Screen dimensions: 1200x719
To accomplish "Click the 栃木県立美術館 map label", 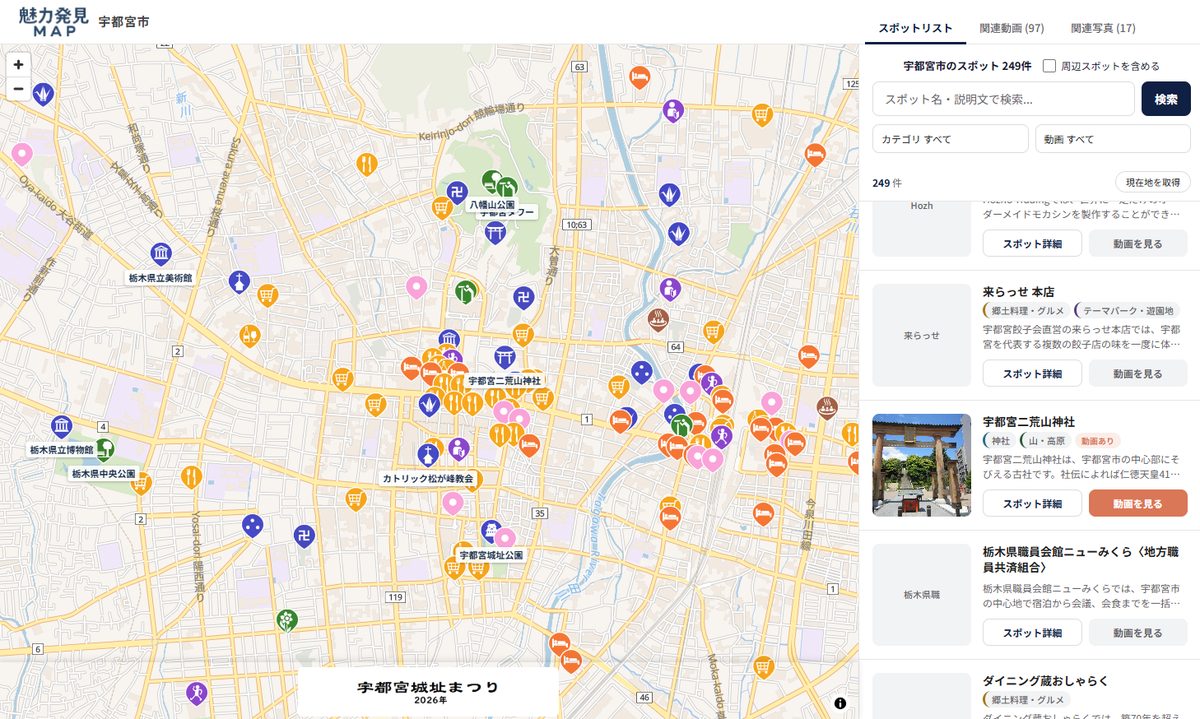I will pos(160,278).
